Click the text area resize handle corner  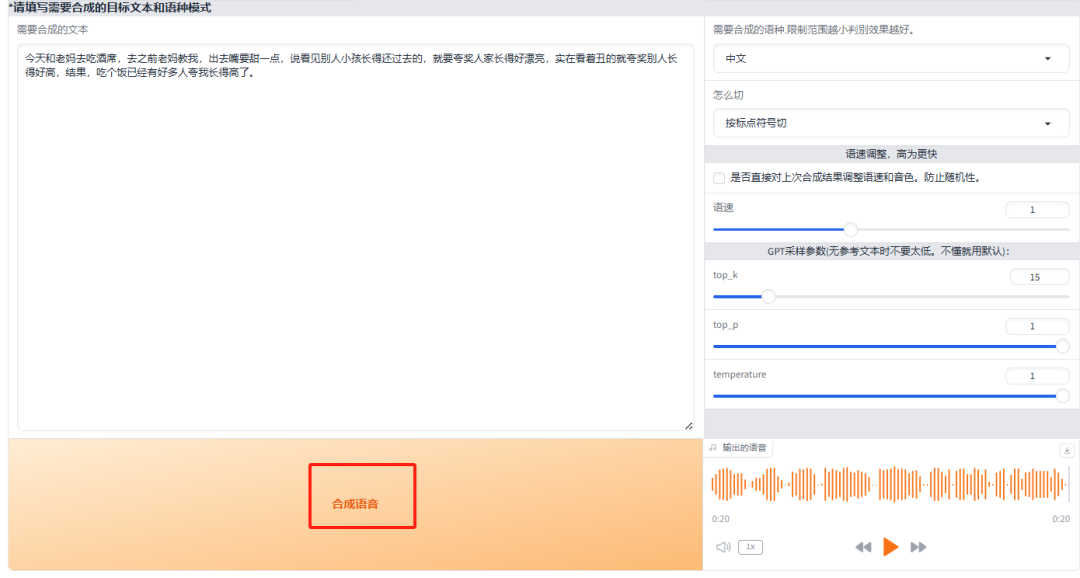coord(689,426)
